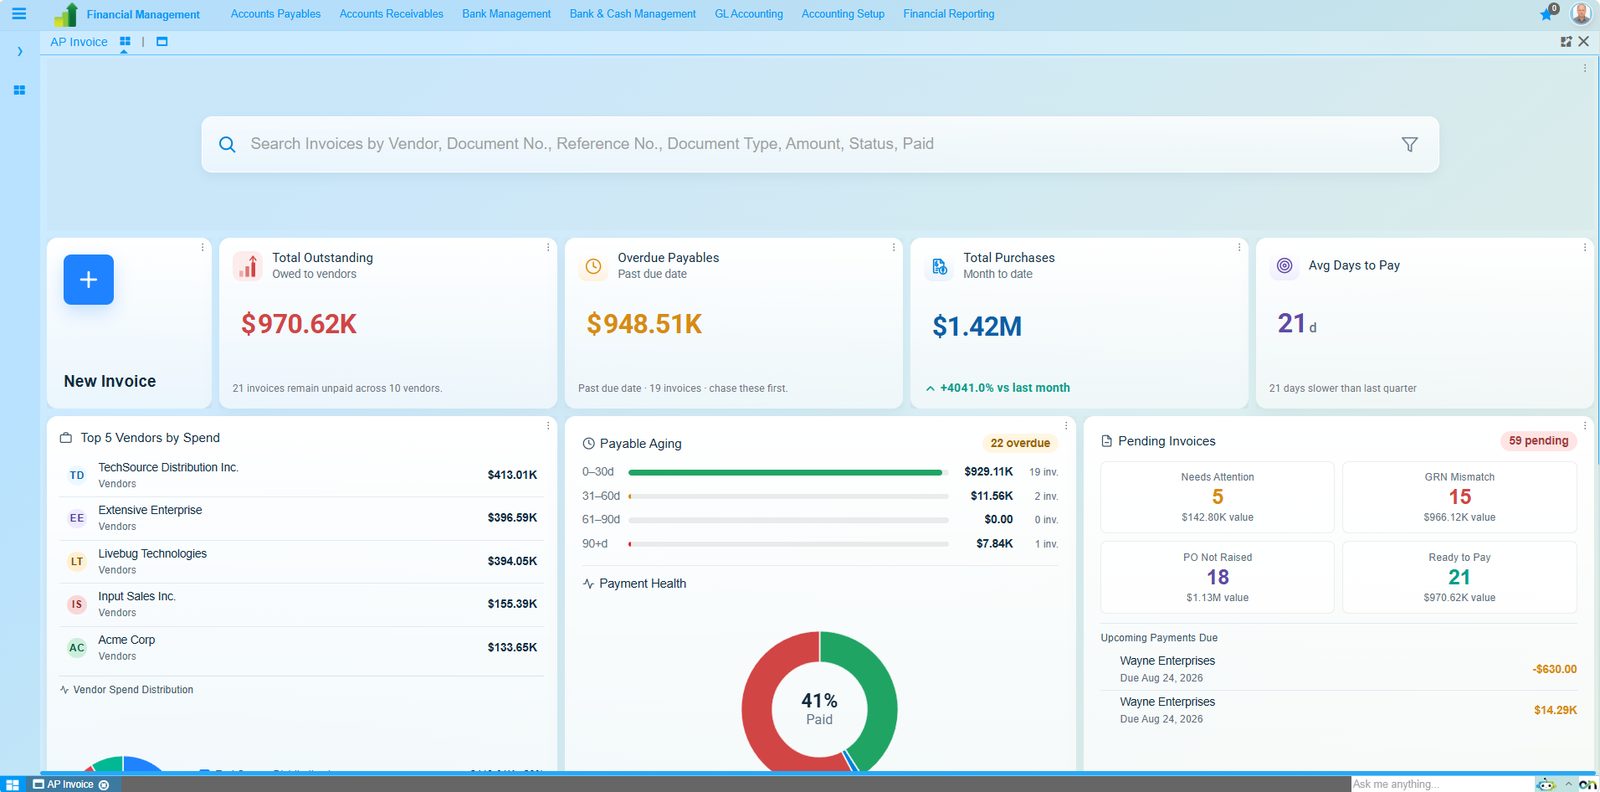This screenshot has height=792, width=1600.
Task: Open Financial Reporting menu
Action: tap(949, 14)
